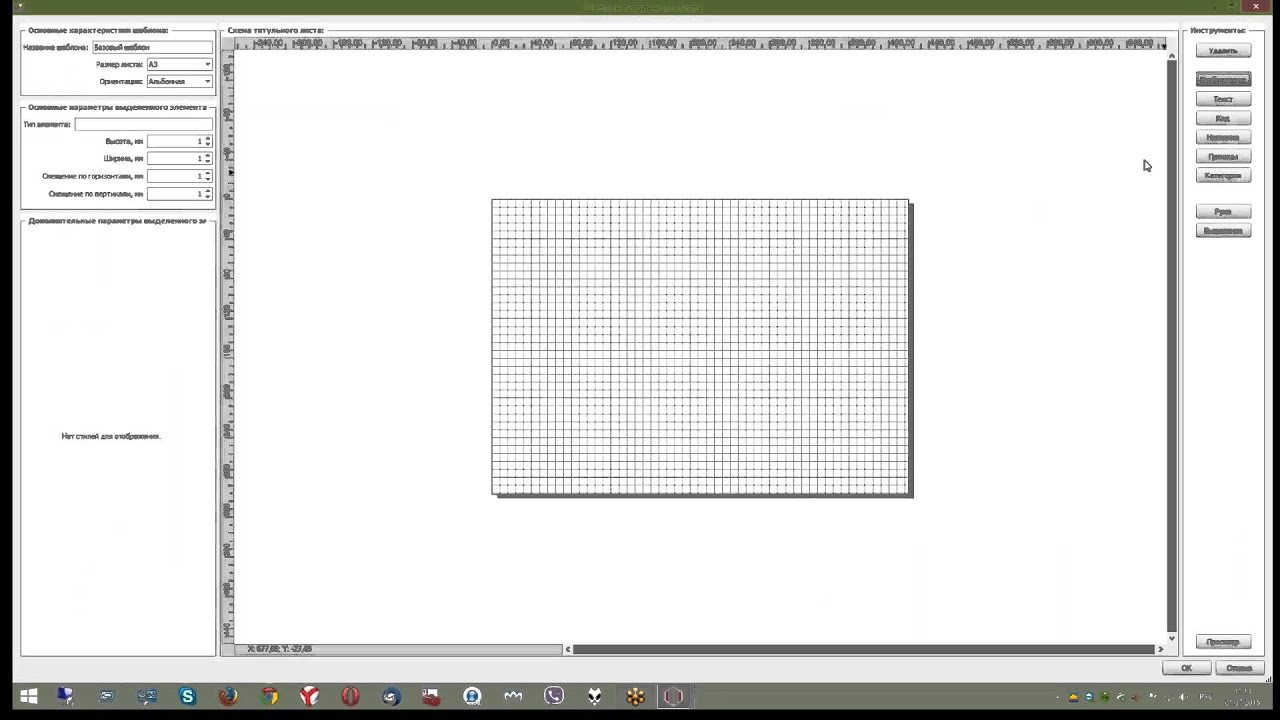This screenshot has height=720, width=1280.
Task: Decrease Высота with the down arrow
Action: coord(208,144)
